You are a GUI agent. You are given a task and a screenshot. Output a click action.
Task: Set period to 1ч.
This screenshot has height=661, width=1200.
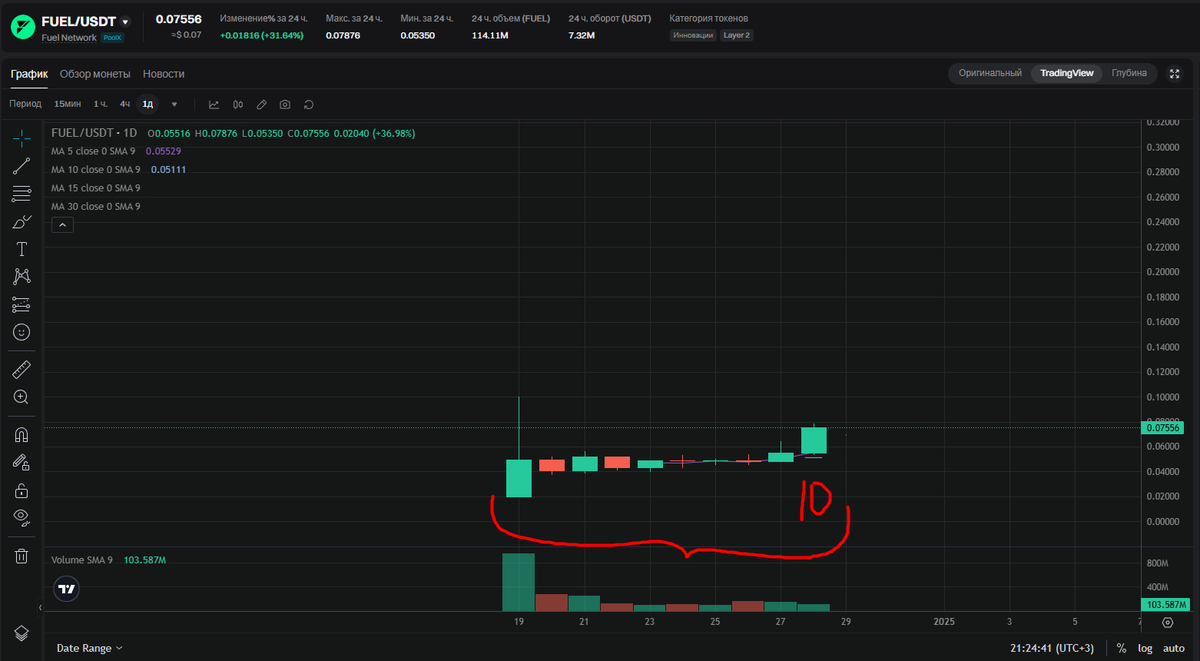click(101, 104)
